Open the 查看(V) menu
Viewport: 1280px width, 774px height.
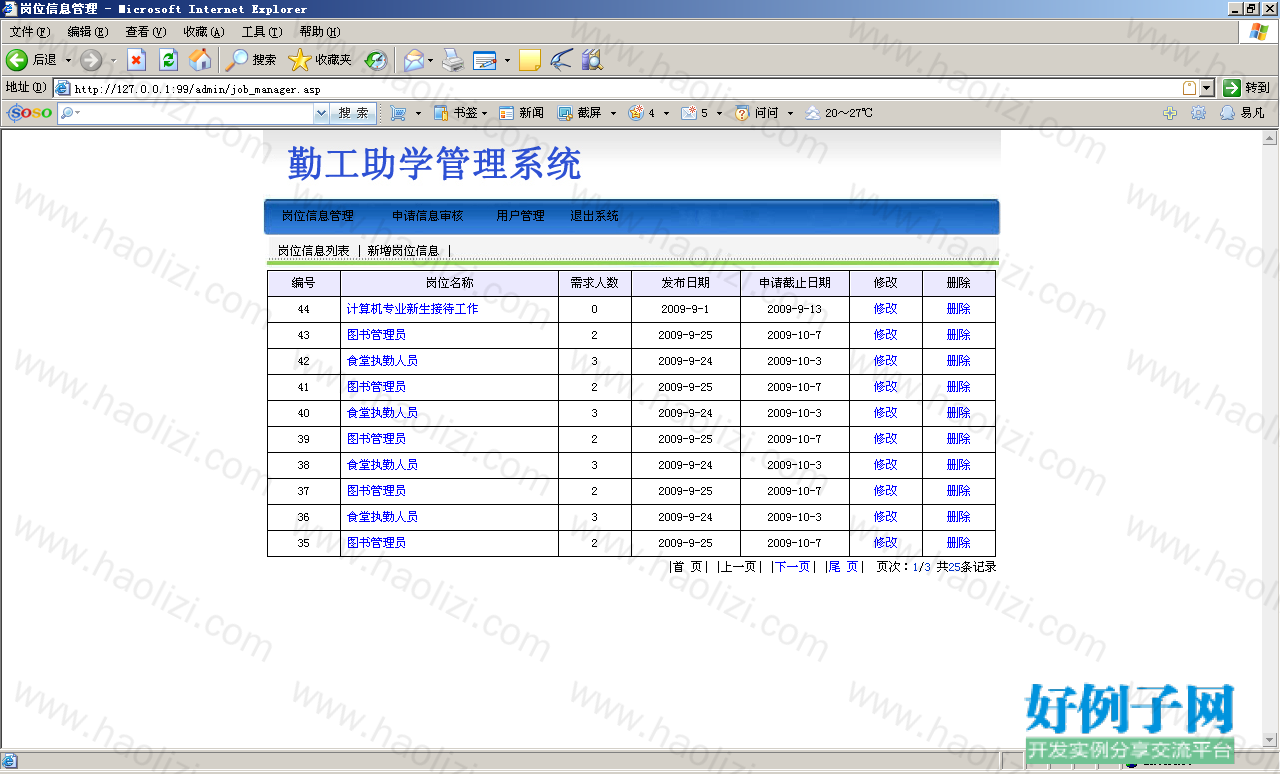[146, 32]
